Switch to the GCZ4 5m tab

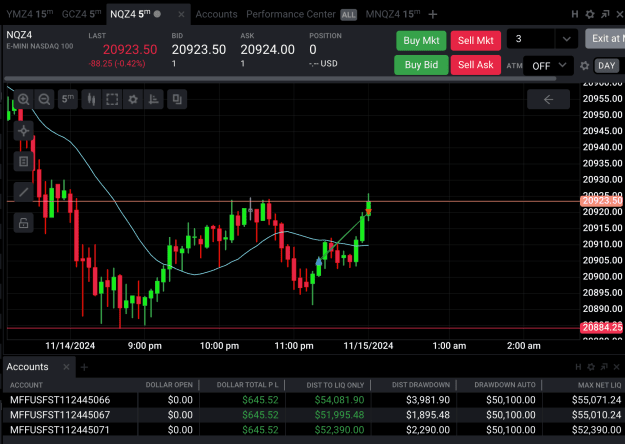(81, 14)
